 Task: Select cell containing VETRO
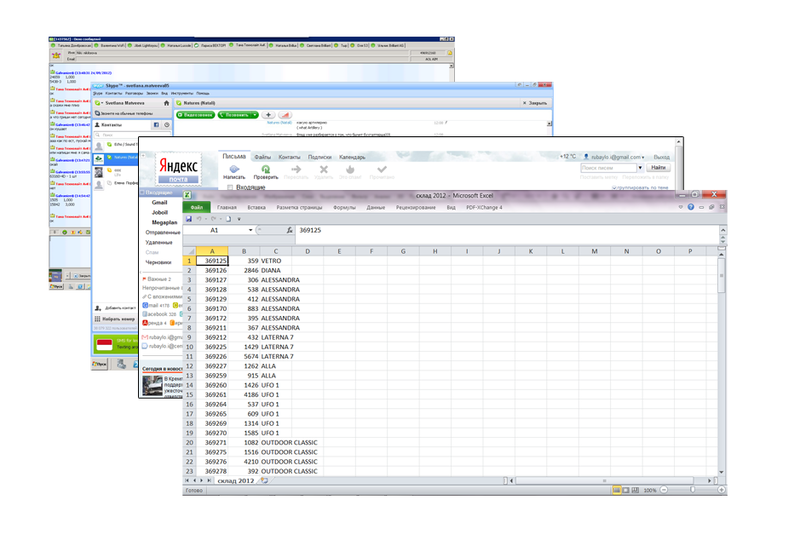(x=276, y=261)
